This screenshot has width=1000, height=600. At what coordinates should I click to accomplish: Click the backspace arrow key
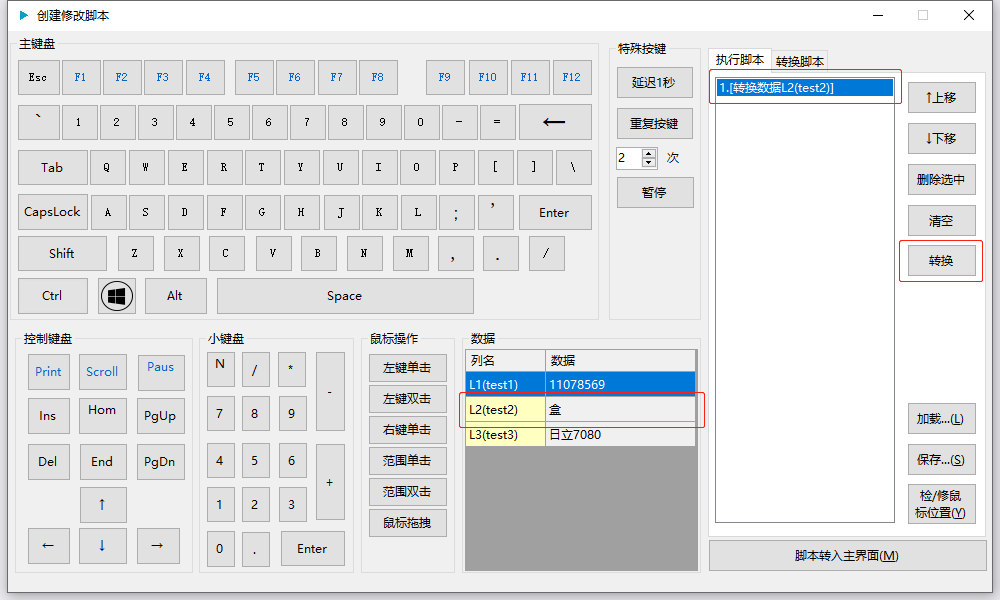pyautogui.click(x=555, y=122)
